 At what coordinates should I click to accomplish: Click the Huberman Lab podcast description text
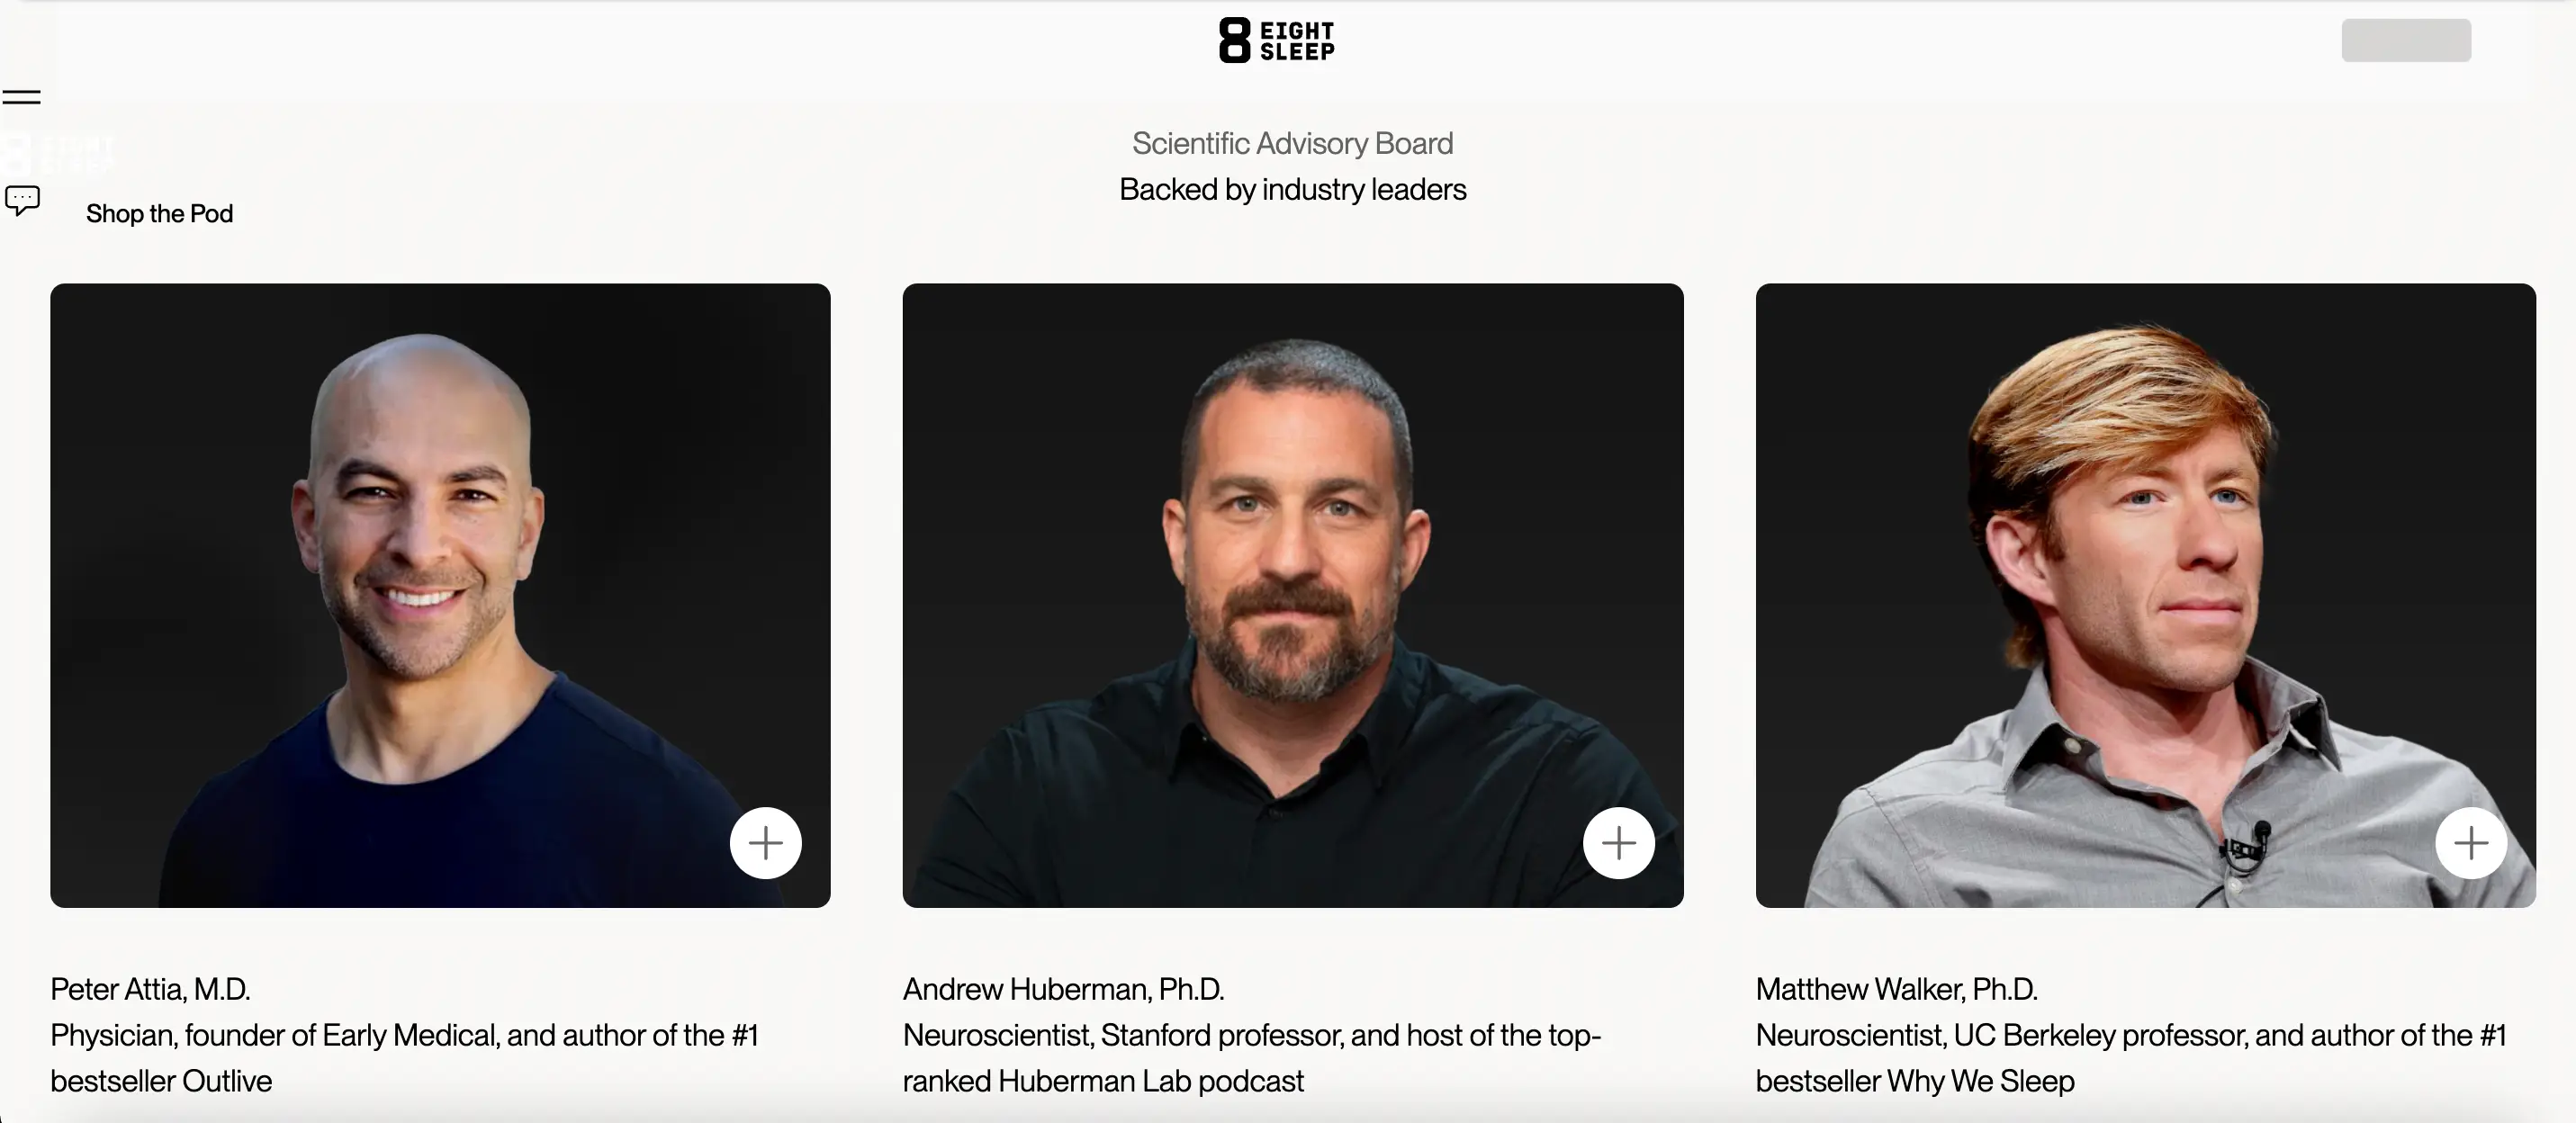[1252, 1057]
